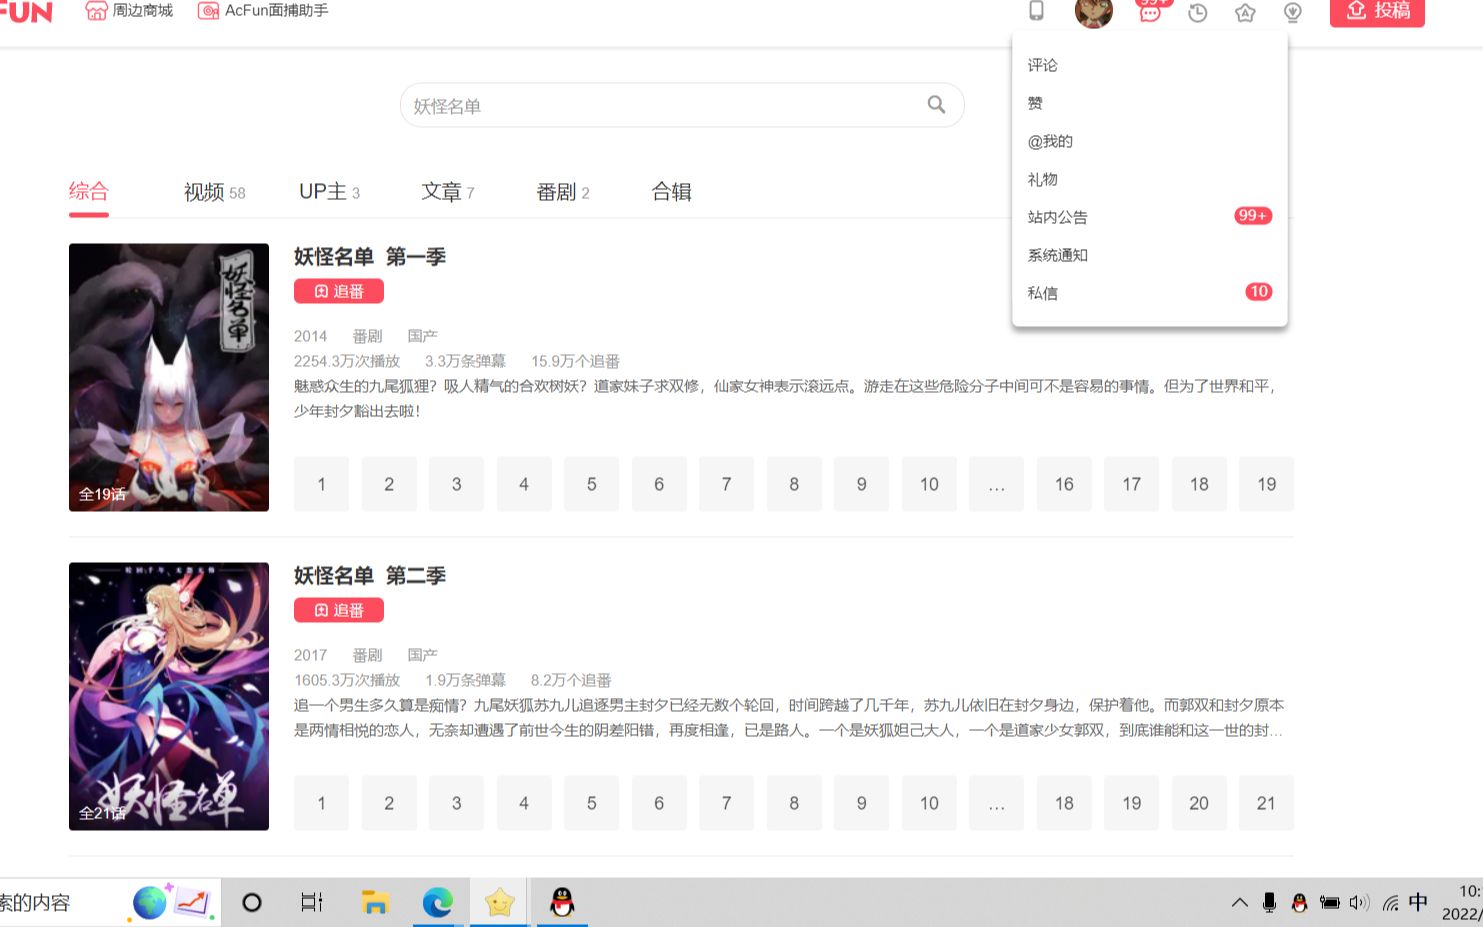Screen dimensions: 1483x927
Task: Click 追番 for 第二季
Action: pyautogui.click(x=339, y=610)
